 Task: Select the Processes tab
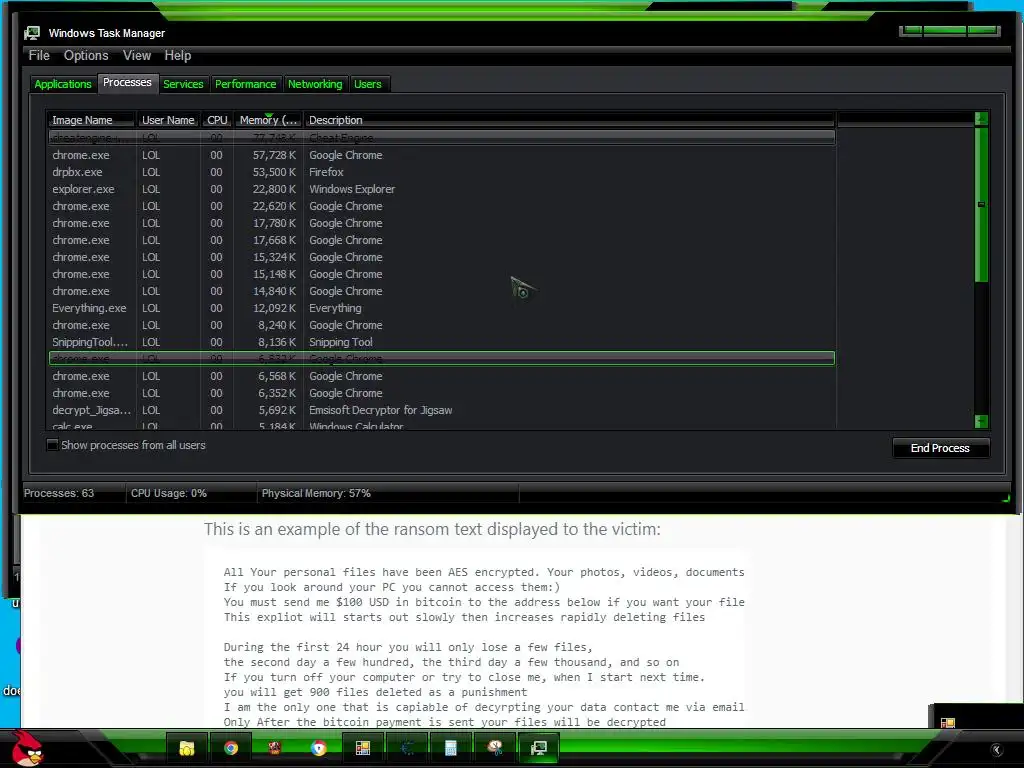[x=127, y=82]
